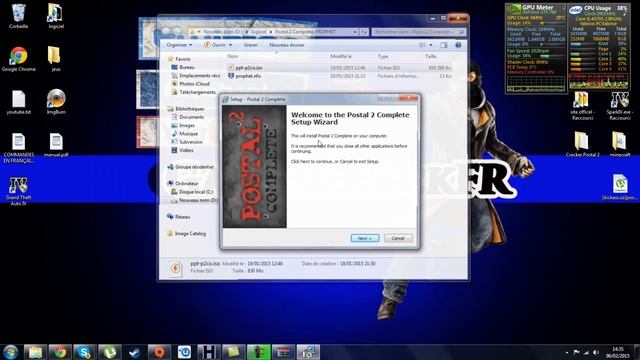Cancel the Postal 2 Complete setup
The width and height of the screenshot is (640, 360).
398,238
